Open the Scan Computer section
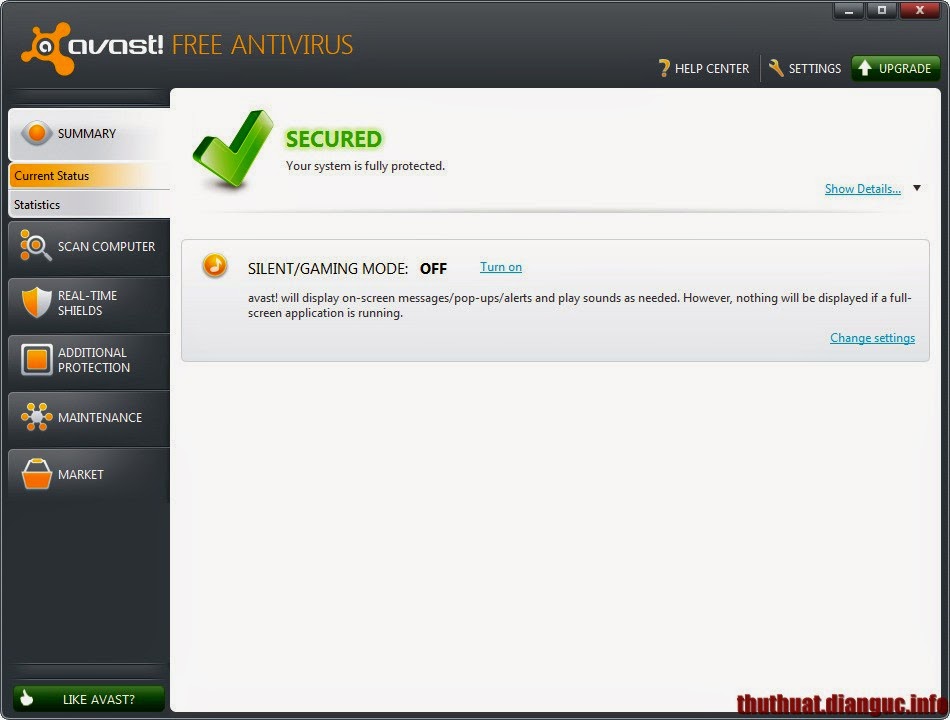950x720 pixels. [89, 247]
